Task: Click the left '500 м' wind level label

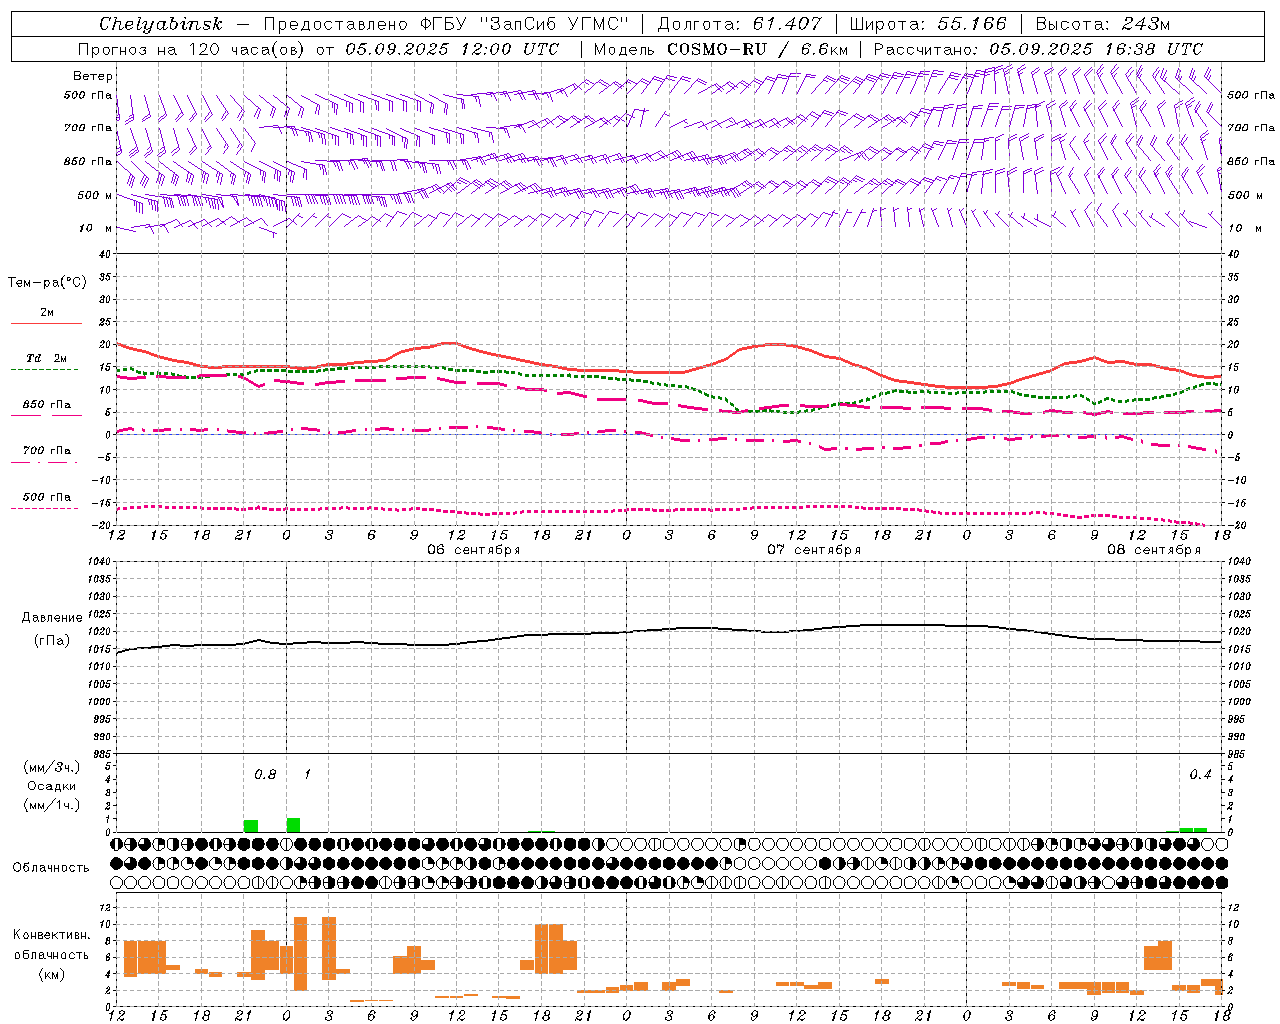Action: pos(95,195)
